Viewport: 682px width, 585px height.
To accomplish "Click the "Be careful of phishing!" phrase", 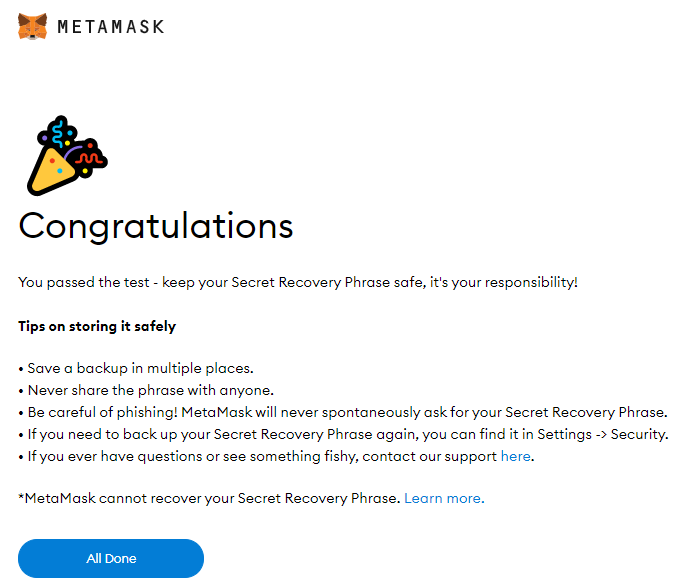I will (x=103, y=412).
